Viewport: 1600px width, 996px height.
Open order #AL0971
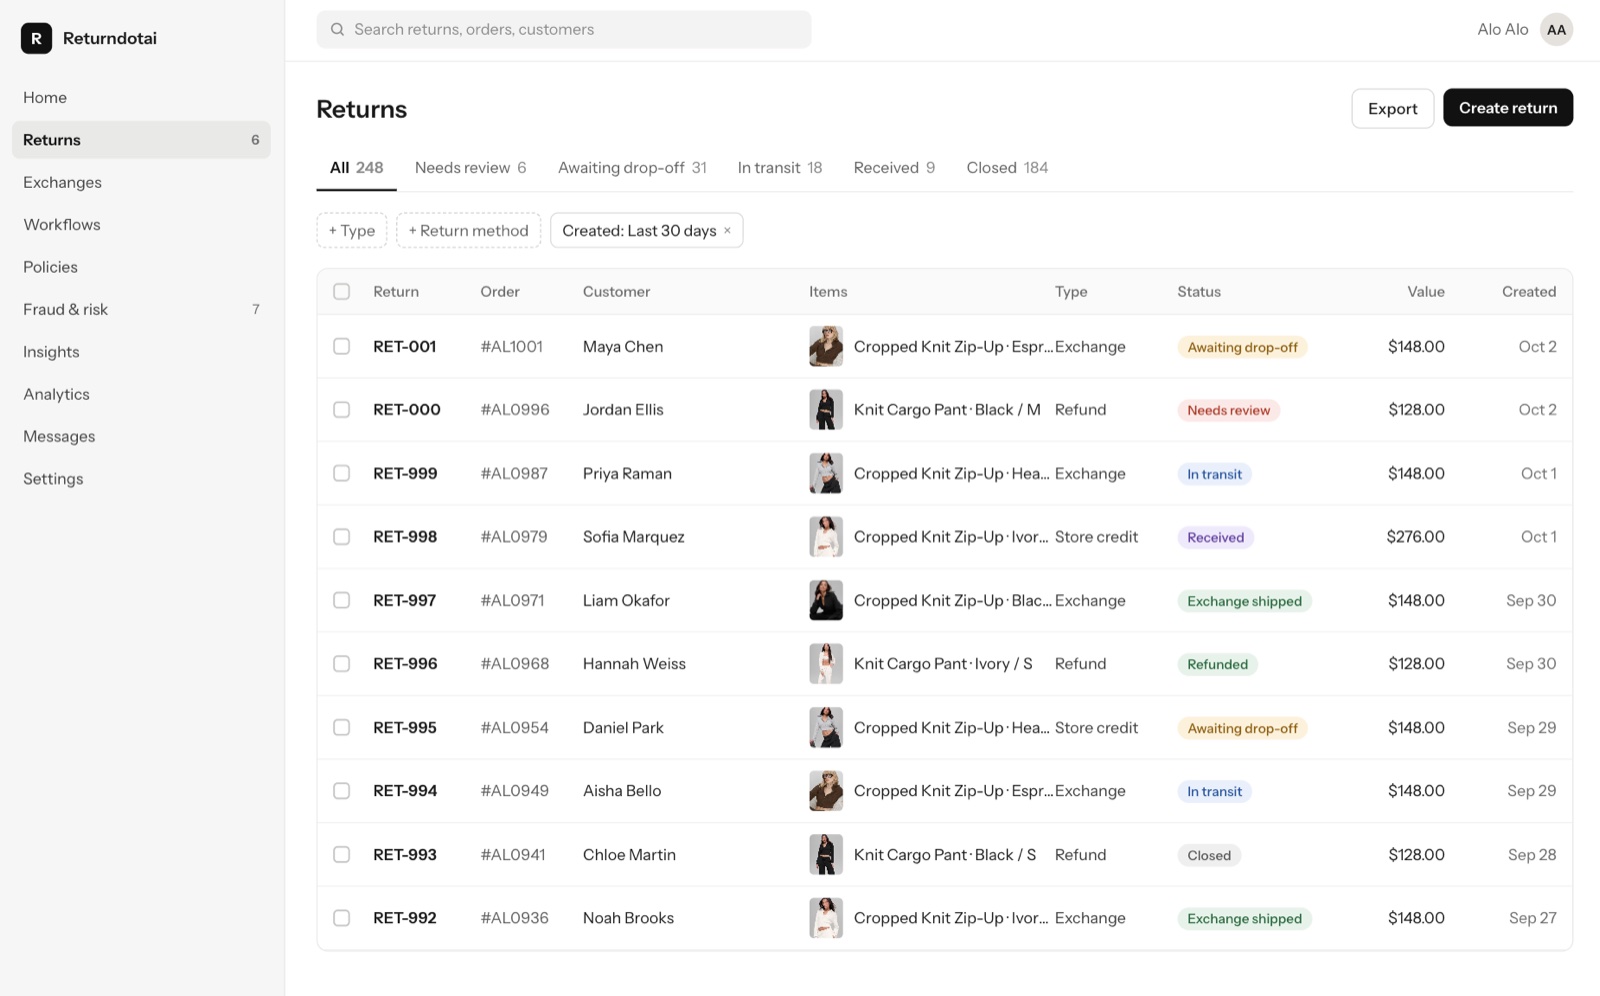click(x=512, y=600)
